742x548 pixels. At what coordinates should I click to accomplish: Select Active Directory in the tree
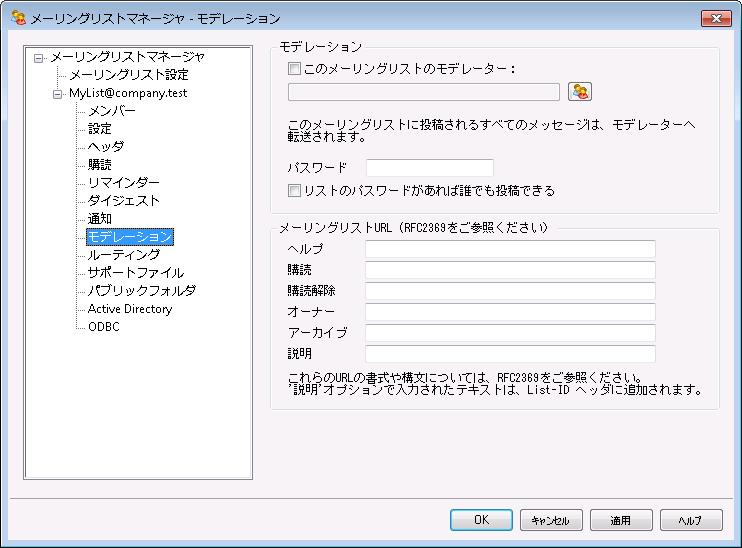click(129, 309)
